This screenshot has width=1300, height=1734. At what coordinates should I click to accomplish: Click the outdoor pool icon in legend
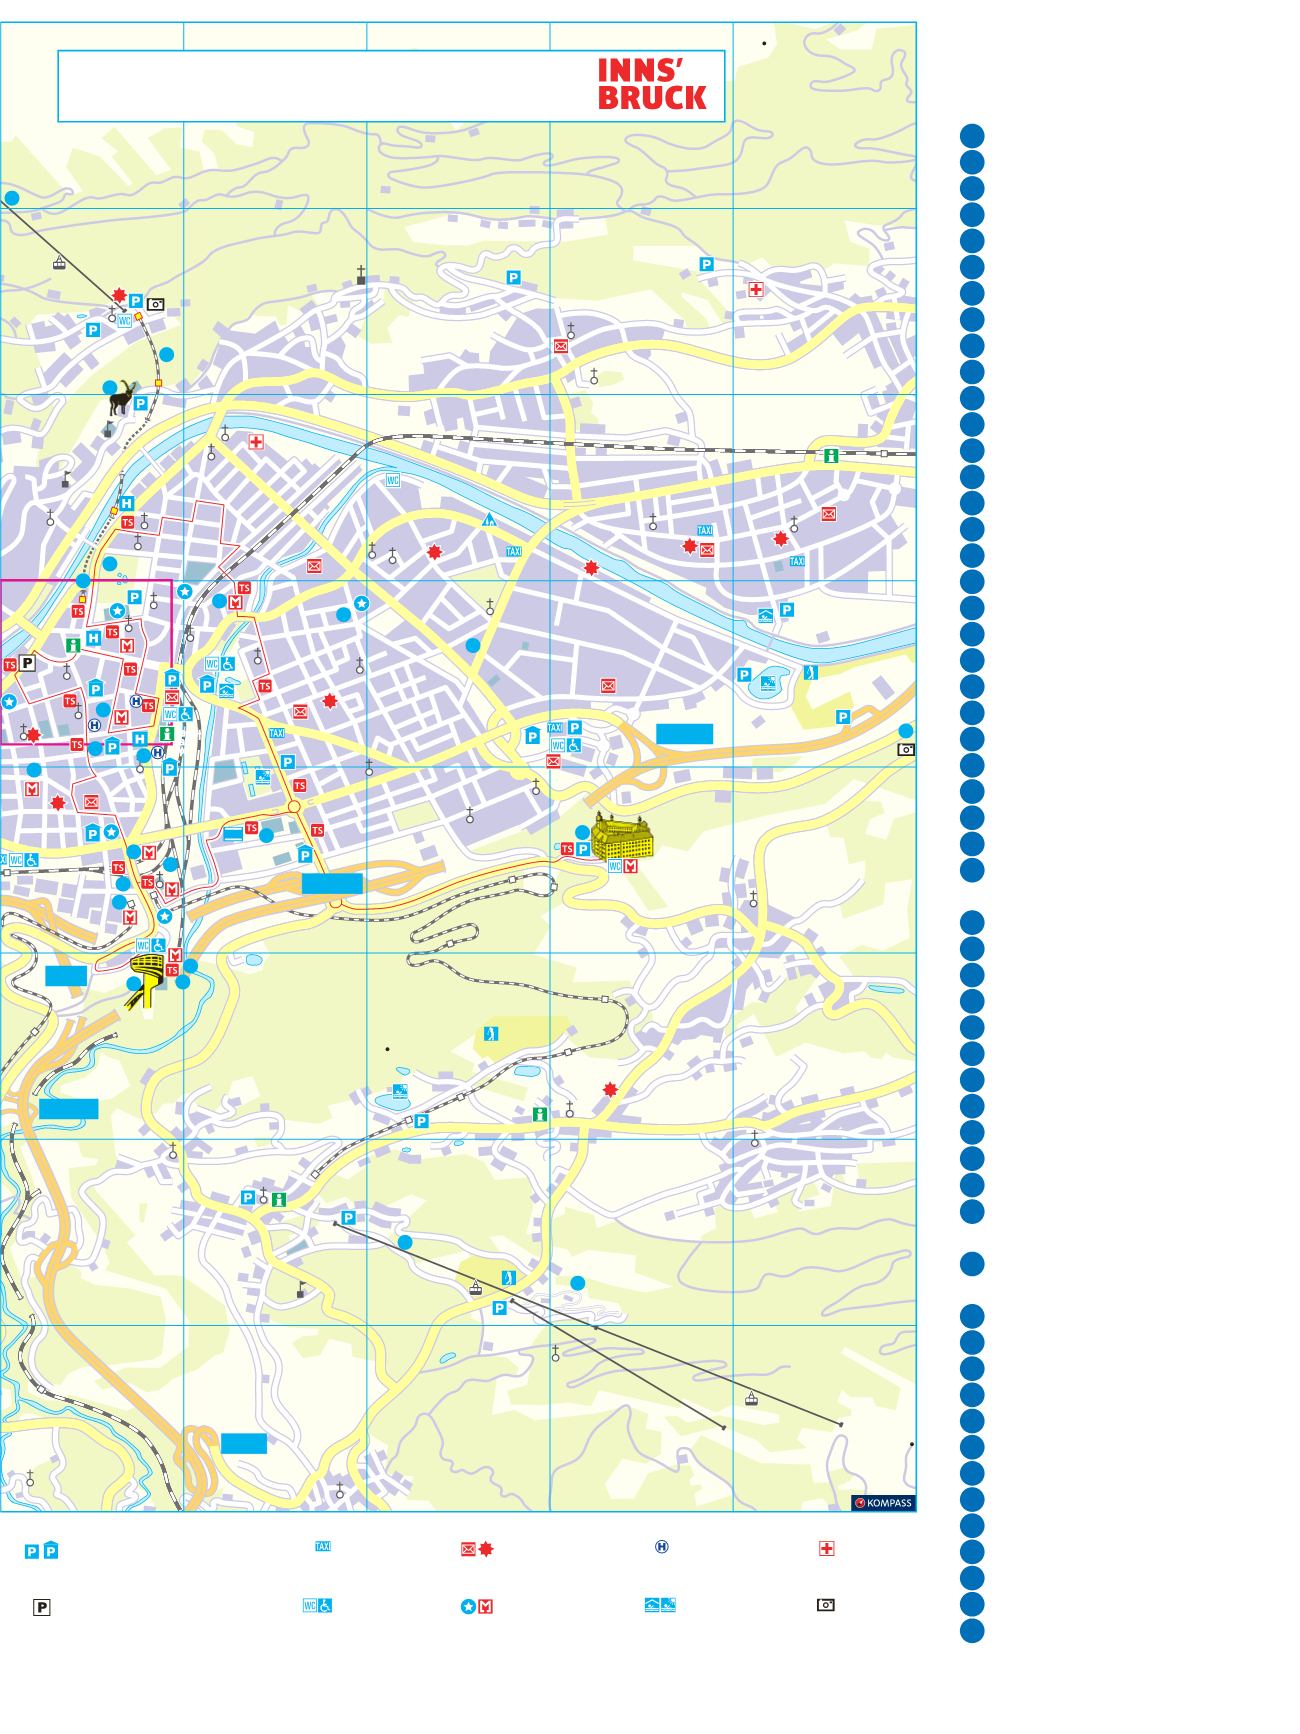click(x=668, y=1605)
